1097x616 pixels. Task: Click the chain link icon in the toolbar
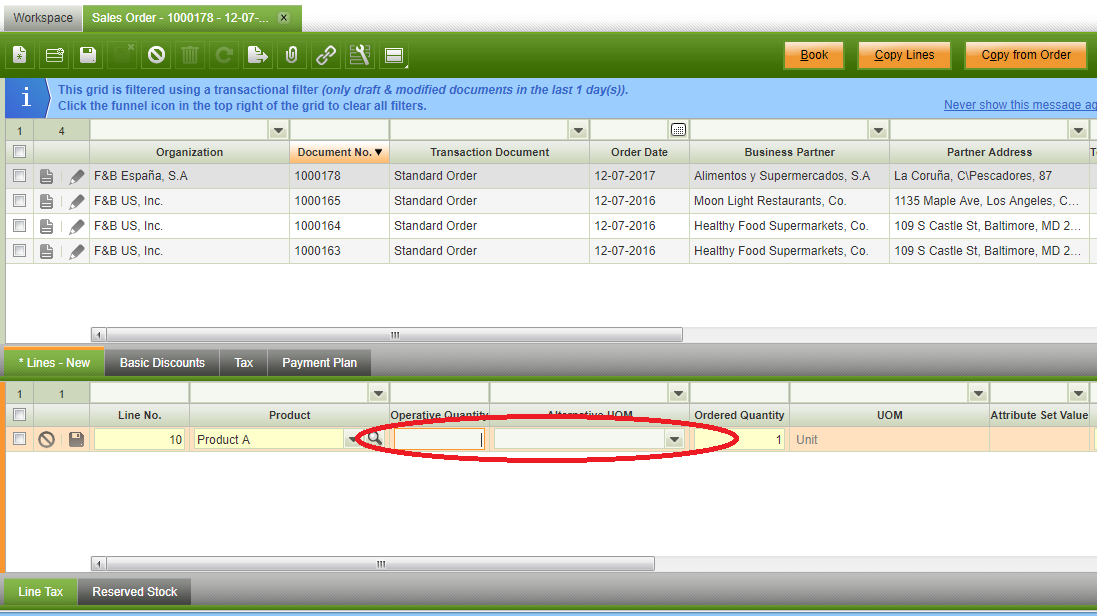click(x=326, y=55)
